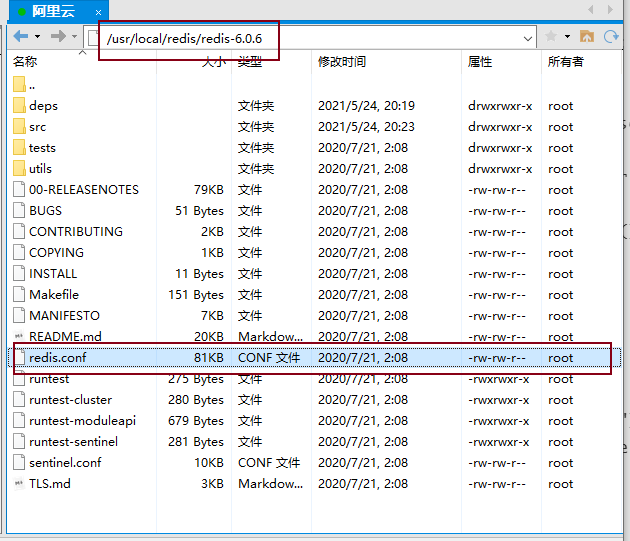The width and height of the screenshot is (630, 541).
Task: Click the CONTRIBUTING file icon
Action: pyautogui.click(x=19, y=231)
